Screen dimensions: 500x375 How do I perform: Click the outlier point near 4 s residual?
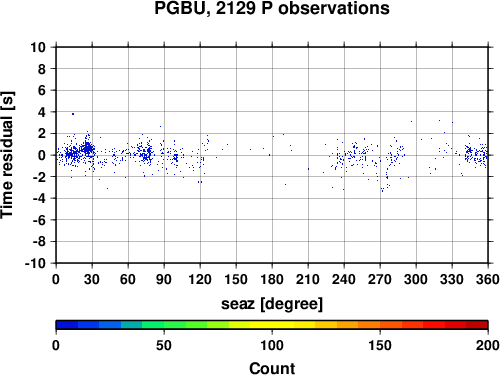click(73, 114)
